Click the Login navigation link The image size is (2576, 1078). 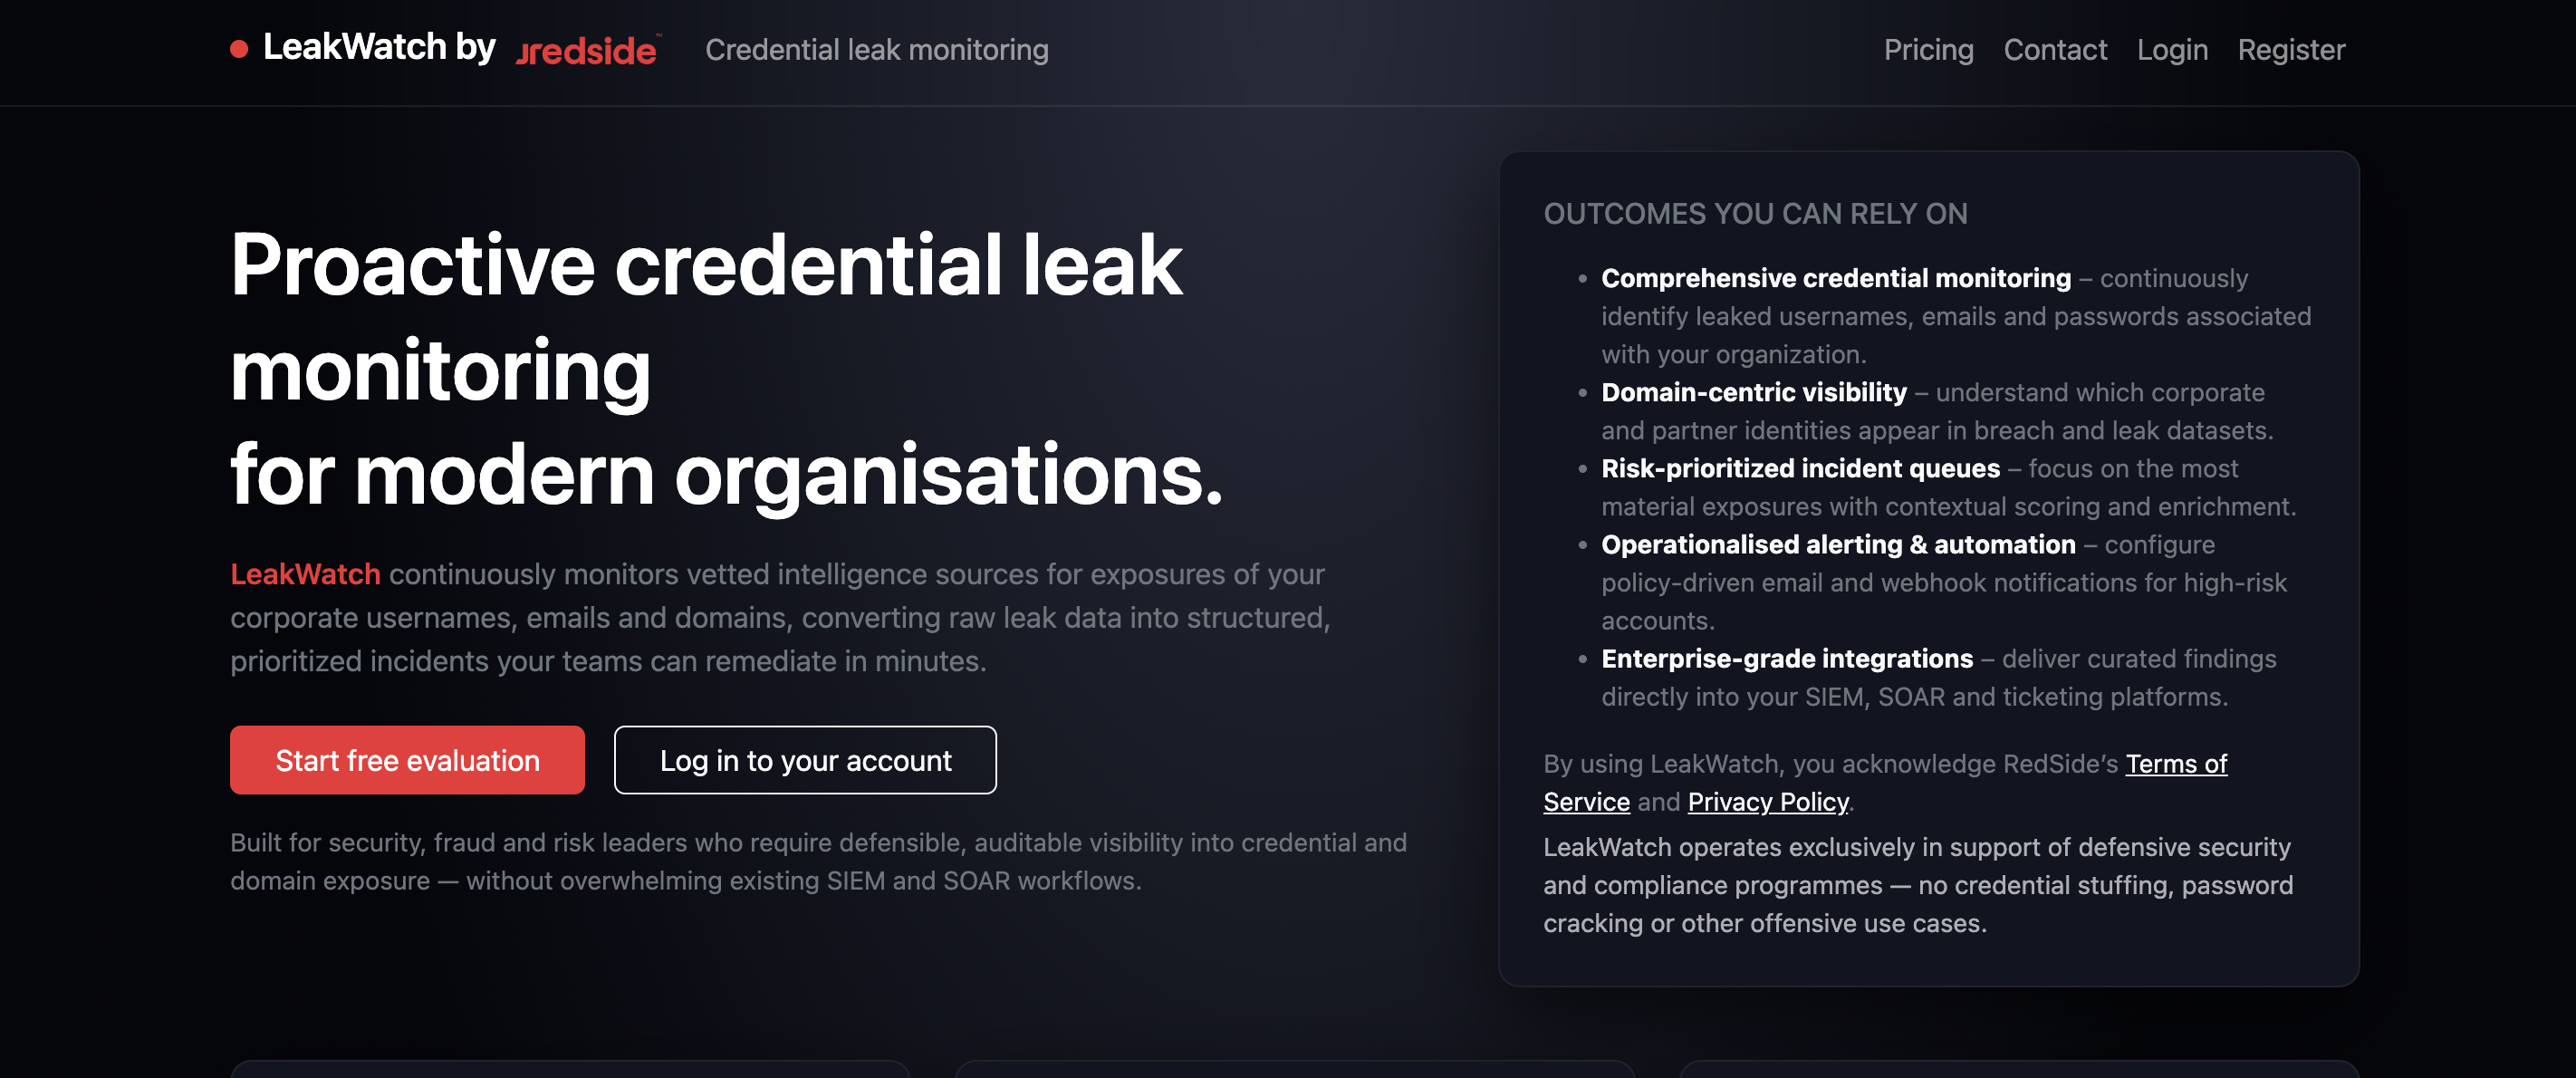(2172, 50)
